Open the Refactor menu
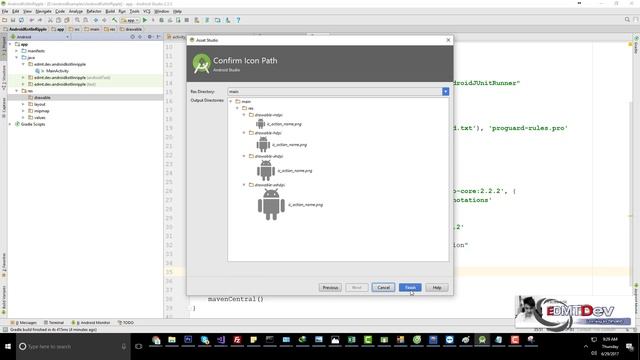Viewport: 640px width, 360px height. 94,11
